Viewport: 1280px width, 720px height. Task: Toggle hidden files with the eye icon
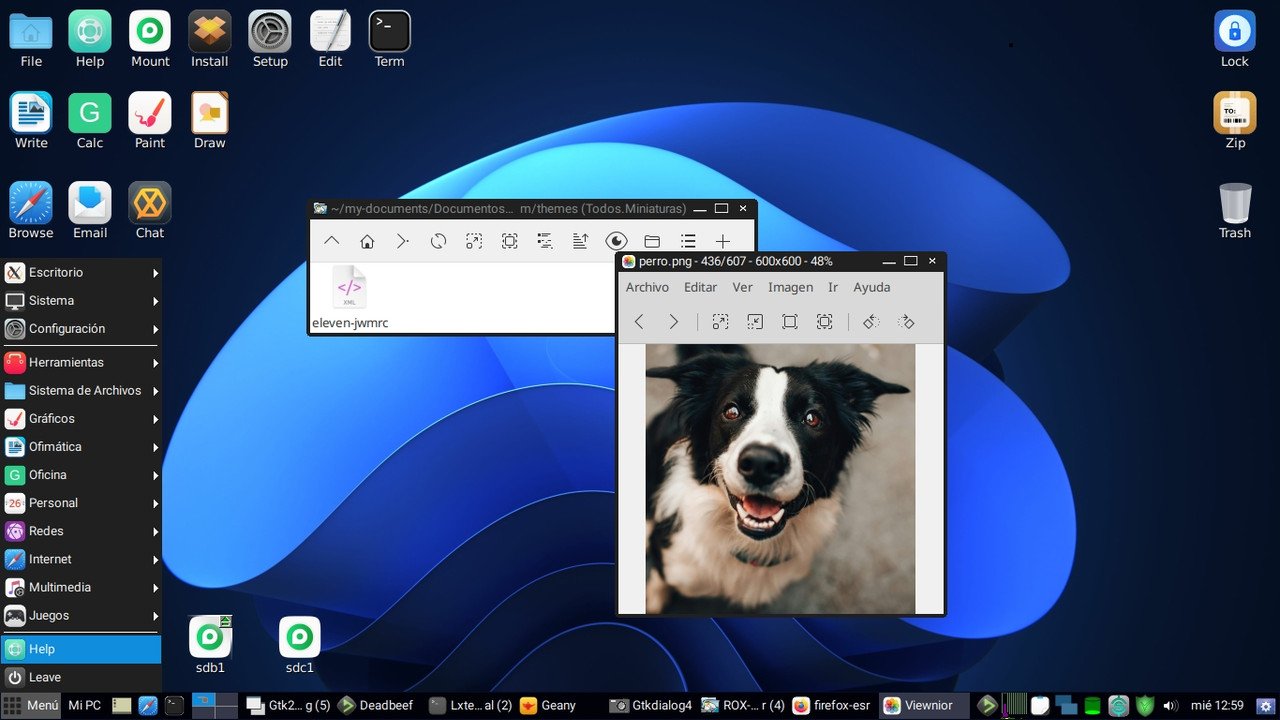[x=617, y=241]
